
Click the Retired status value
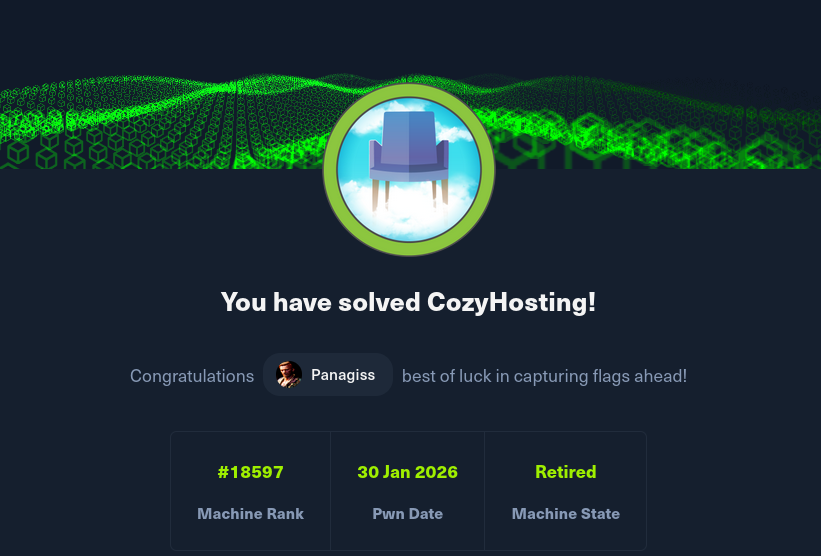click(x=565, y=472)
